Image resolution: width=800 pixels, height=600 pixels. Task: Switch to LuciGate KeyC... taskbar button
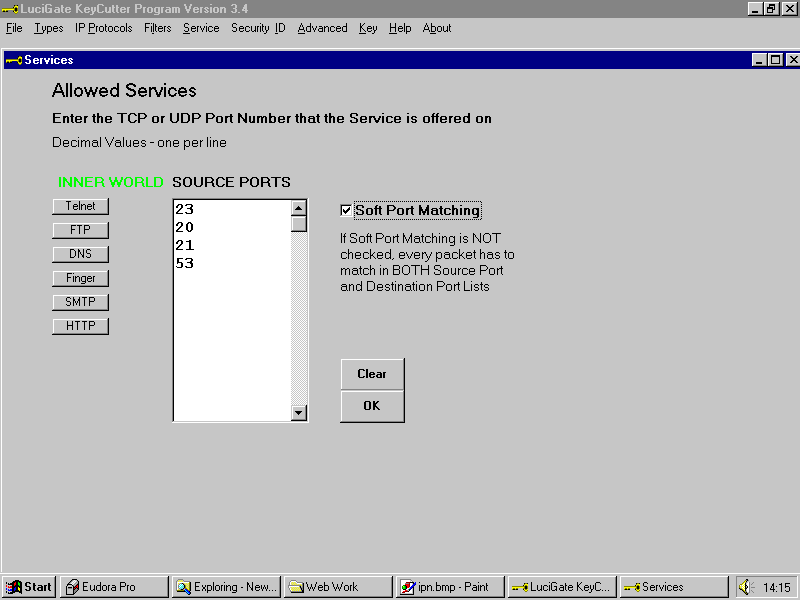coord(562,587)
